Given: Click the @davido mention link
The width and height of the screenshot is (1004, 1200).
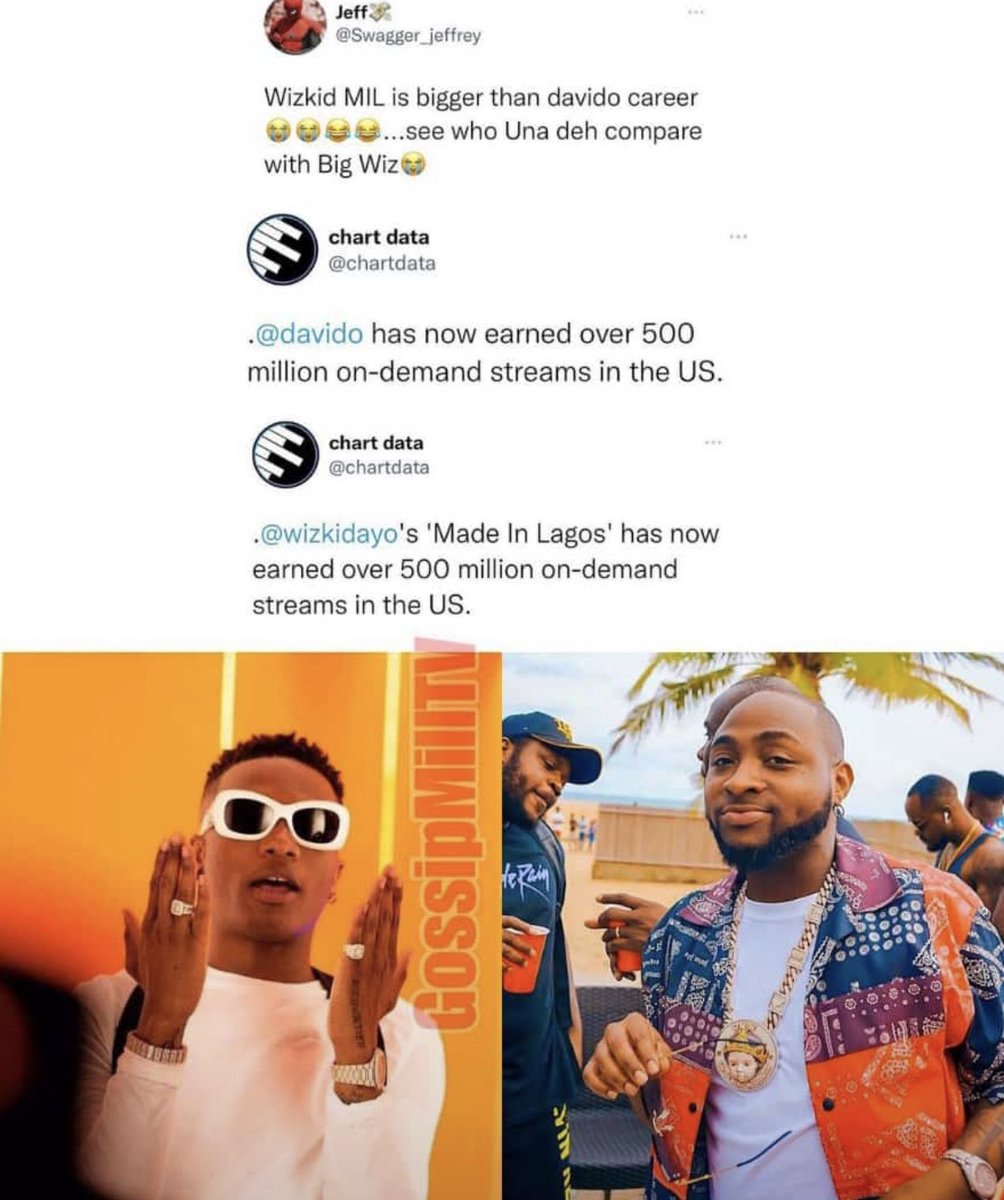Looking at the screenshot, I should point(304,332).
